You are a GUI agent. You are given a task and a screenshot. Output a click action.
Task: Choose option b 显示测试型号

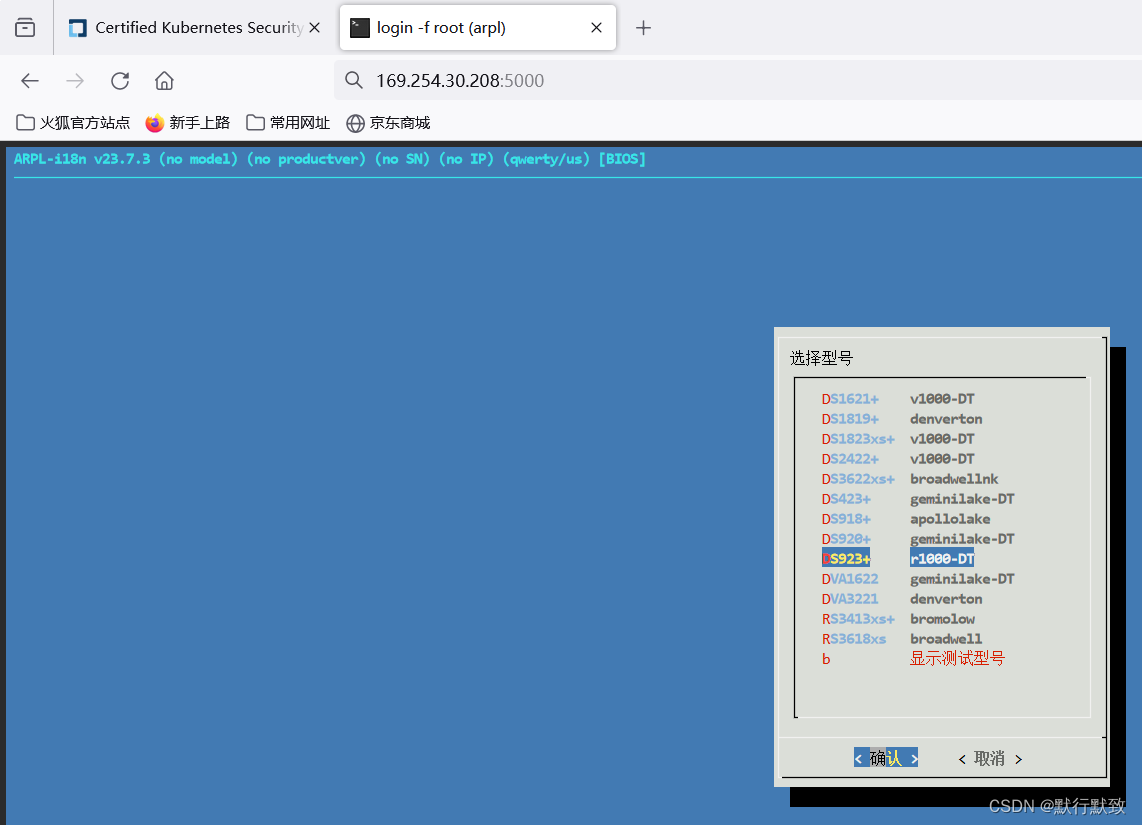[913, 659]
